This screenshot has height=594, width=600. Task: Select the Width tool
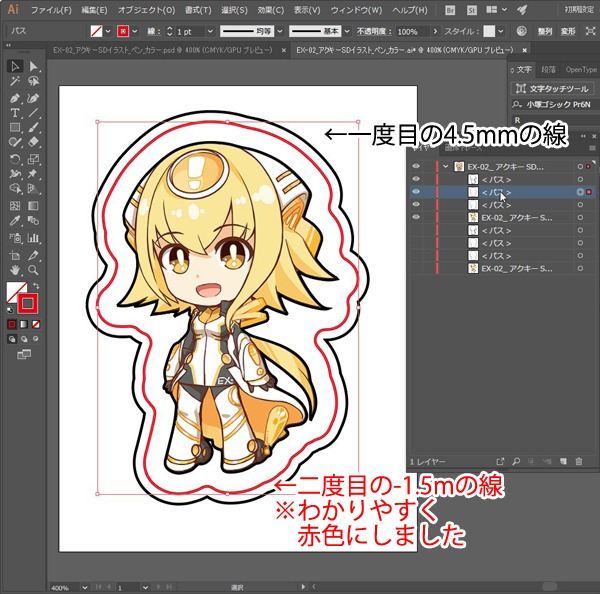click(15, 174)
